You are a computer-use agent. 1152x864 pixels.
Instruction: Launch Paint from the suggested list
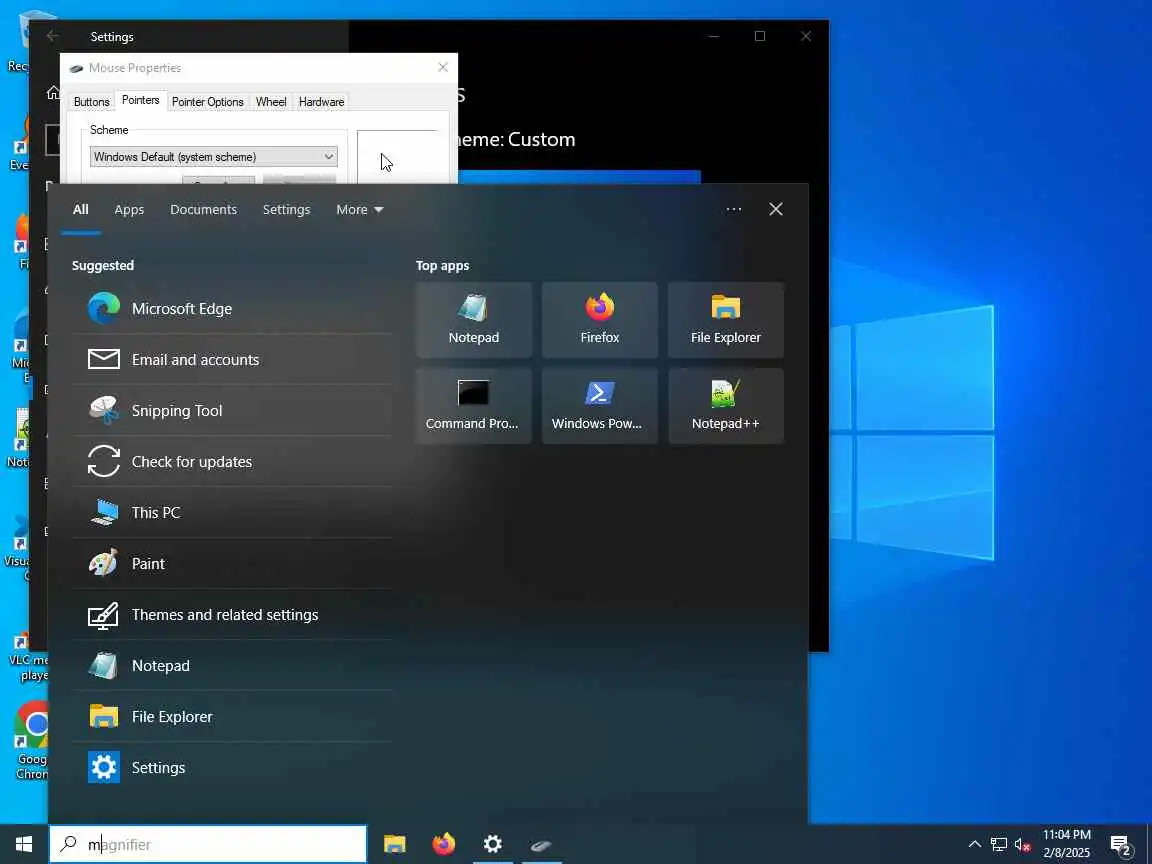[232, 564]
